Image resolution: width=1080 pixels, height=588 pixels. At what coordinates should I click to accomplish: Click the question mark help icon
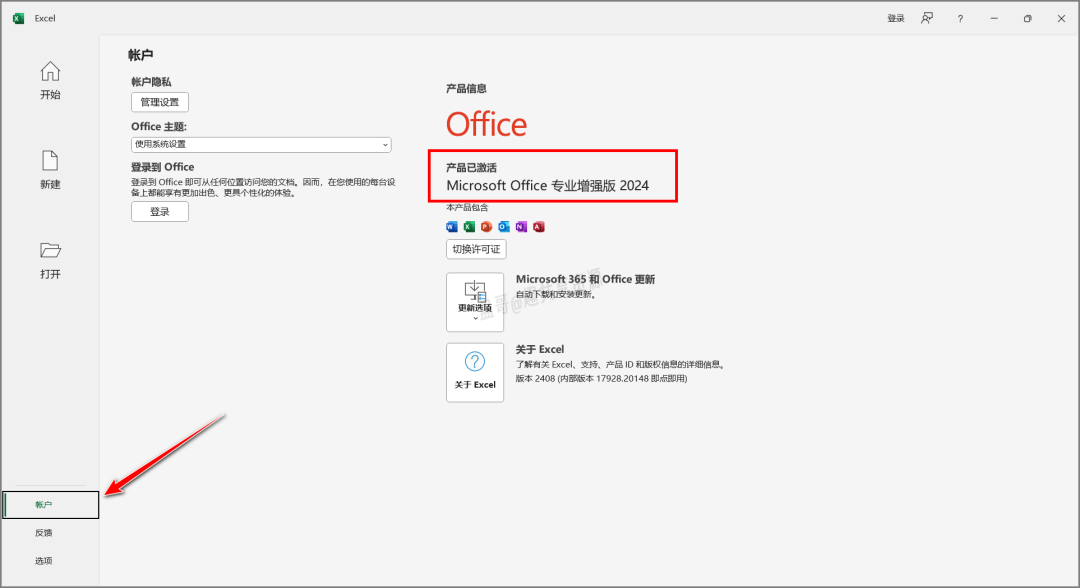click(960, 19)
